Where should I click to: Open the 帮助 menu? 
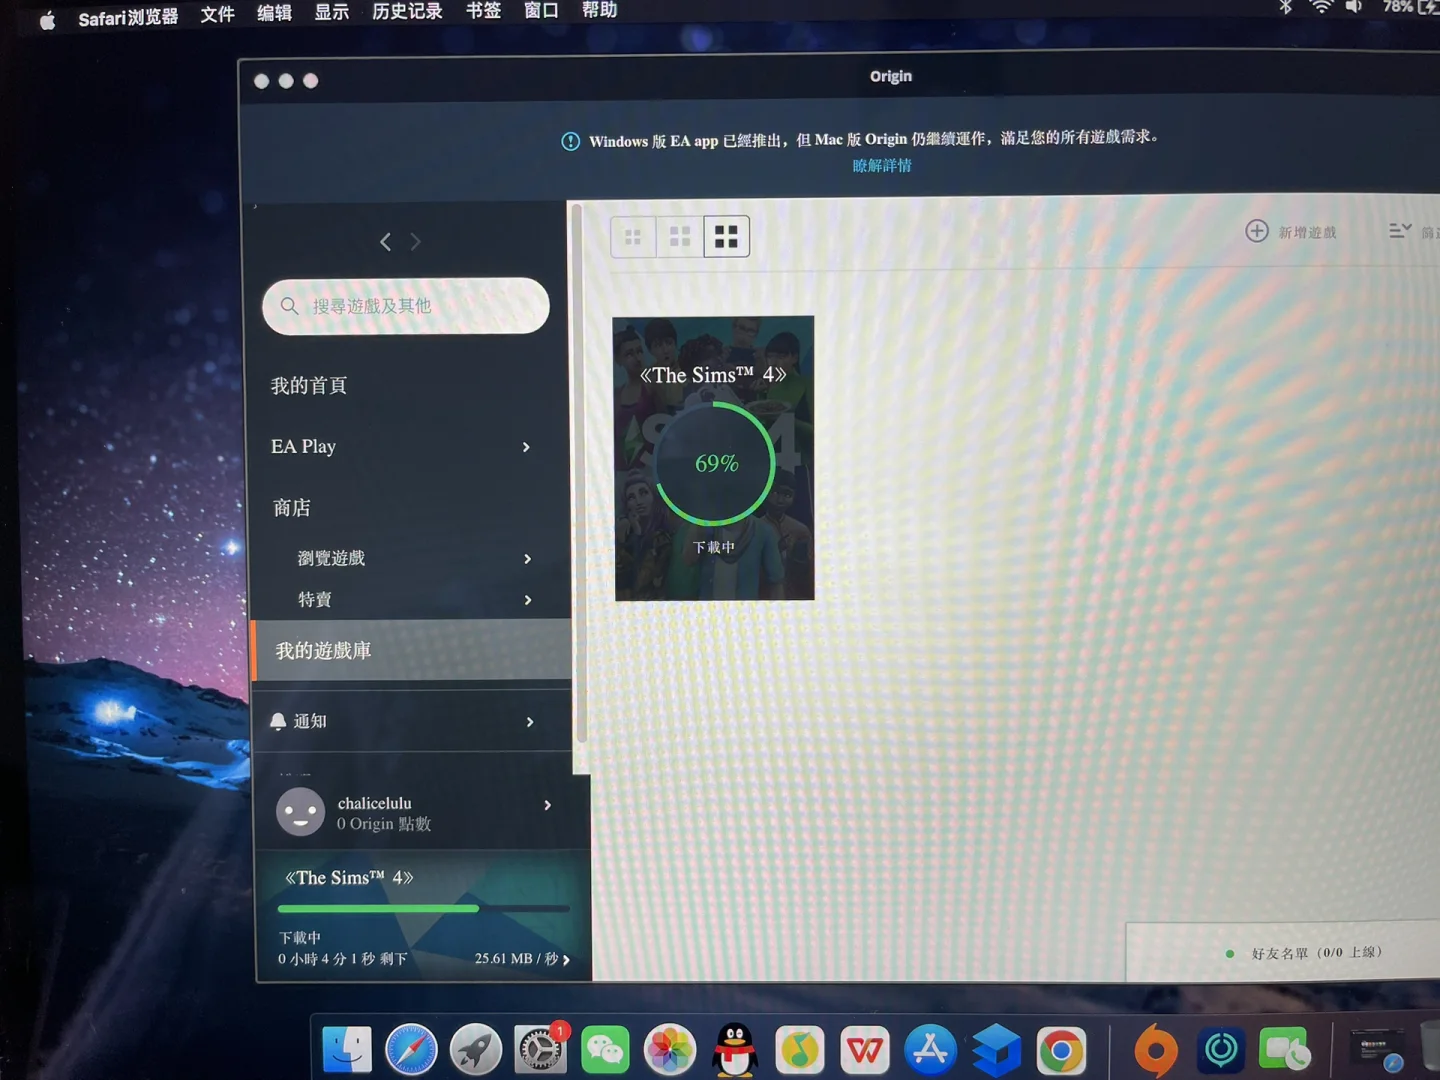(599, 10)
